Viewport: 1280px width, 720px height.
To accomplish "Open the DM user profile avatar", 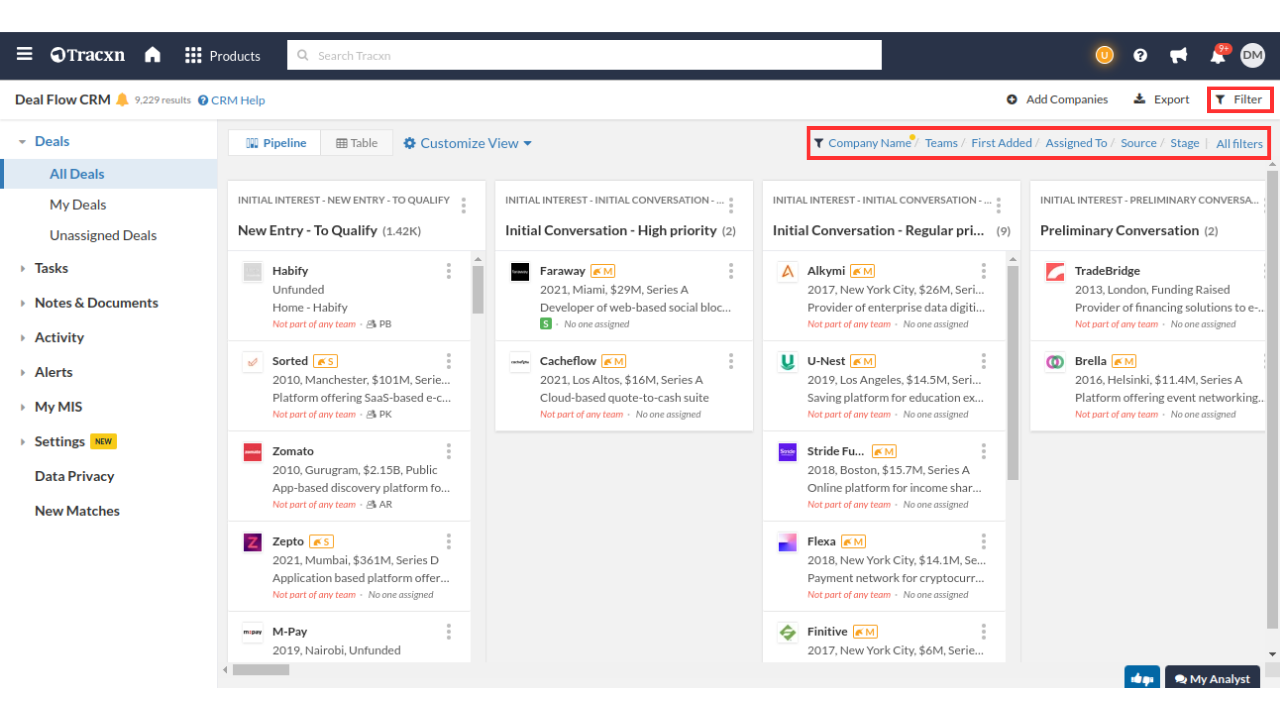I will pyautogui.click(x=1252, y=56).
